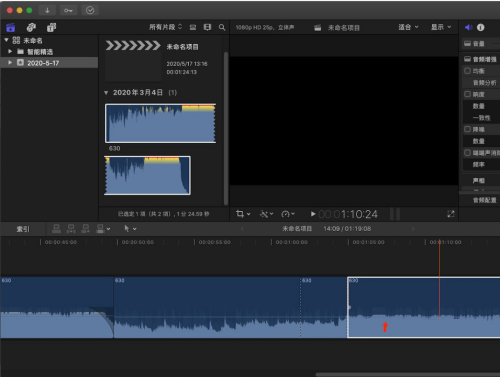The image size is (500, 377).
Task: Insert selected clip into the timeline
Action: (71, 229)
